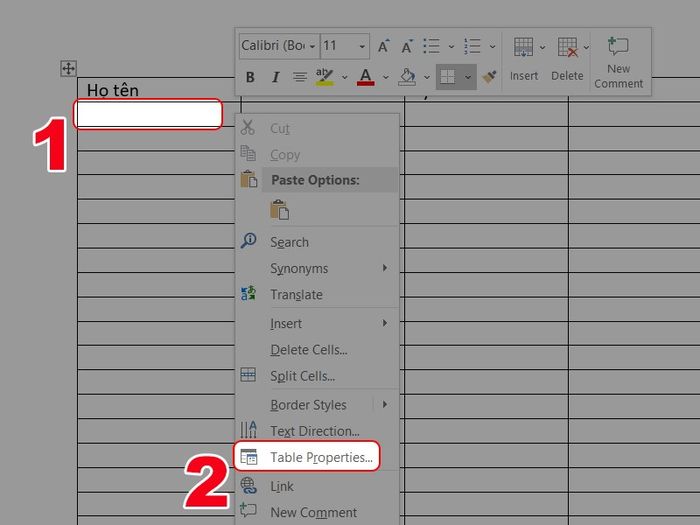Choose Delete Cells... from context menu
This screenshot has height=525, width=700.
(317, 350)
